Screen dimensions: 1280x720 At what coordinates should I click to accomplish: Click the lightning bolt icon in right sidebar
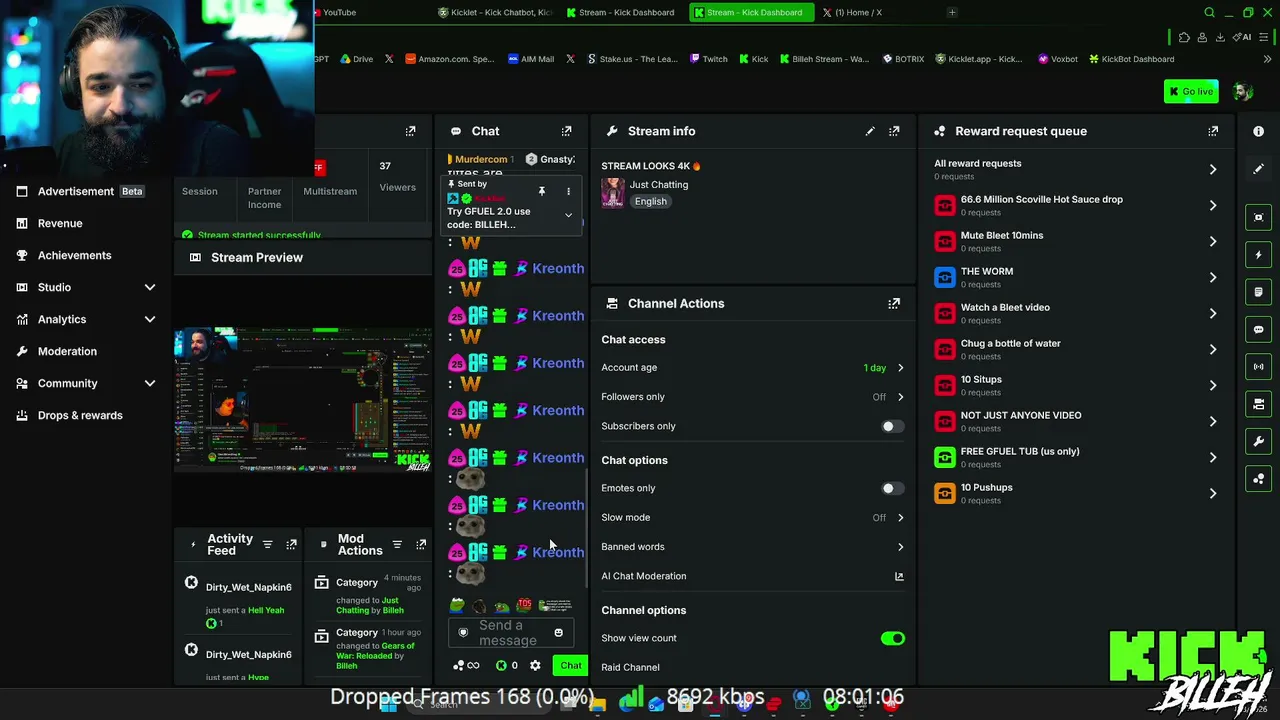(1258, 255)
